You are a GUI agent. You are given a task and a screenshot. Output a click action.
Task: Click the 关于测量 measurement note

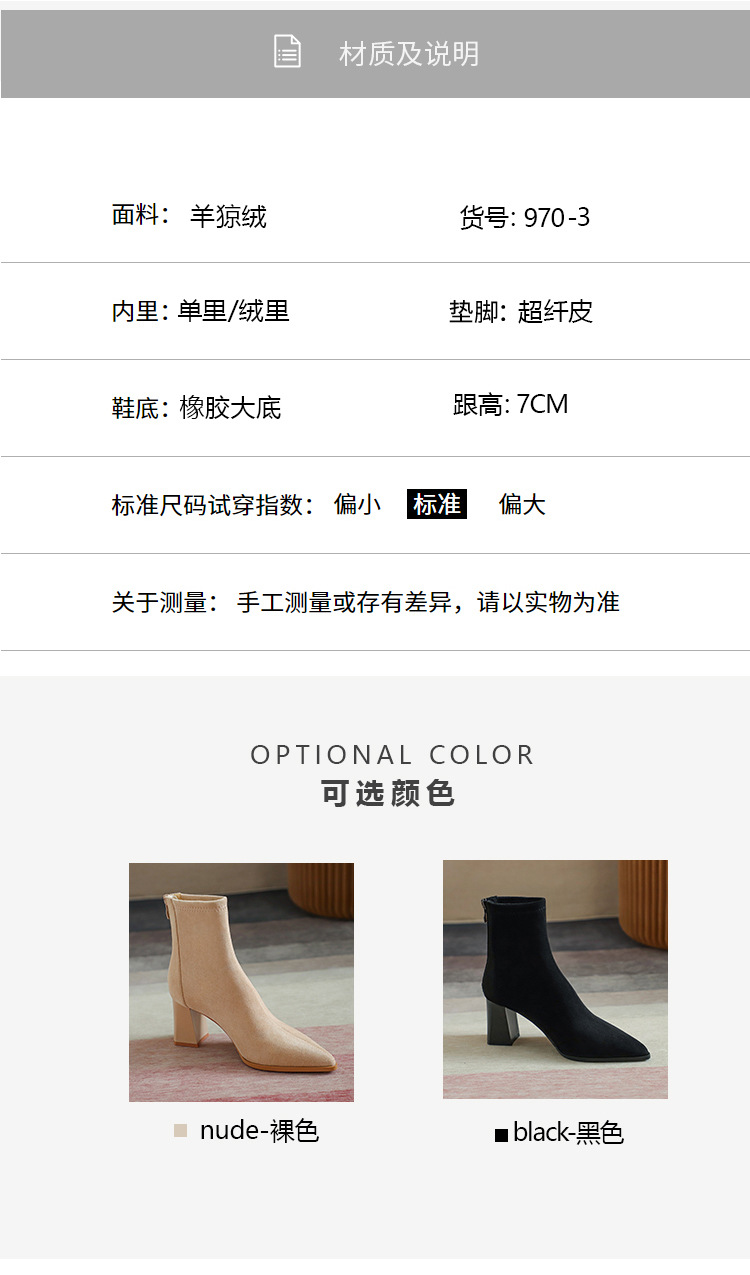[365, 602]
